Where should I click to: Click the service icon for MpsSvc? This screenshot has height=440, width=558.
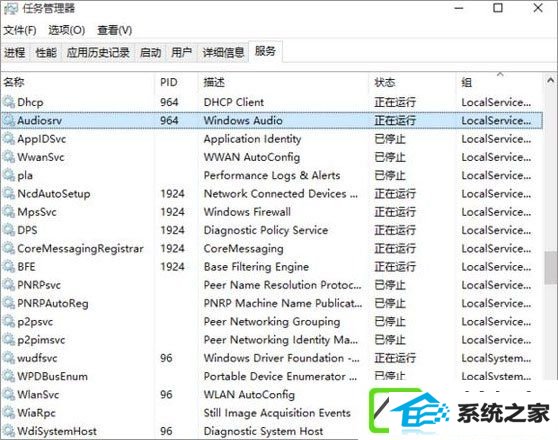click(x=9, y=212)
